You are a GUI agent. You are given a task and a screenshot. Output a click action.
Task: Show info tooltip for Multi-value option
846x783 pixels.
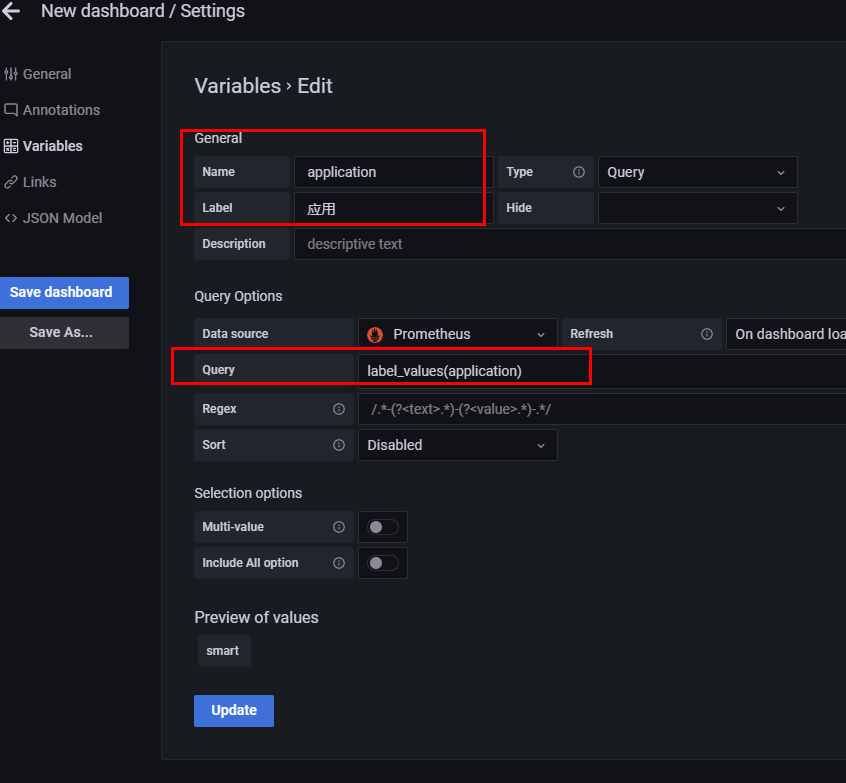point(339,527)
